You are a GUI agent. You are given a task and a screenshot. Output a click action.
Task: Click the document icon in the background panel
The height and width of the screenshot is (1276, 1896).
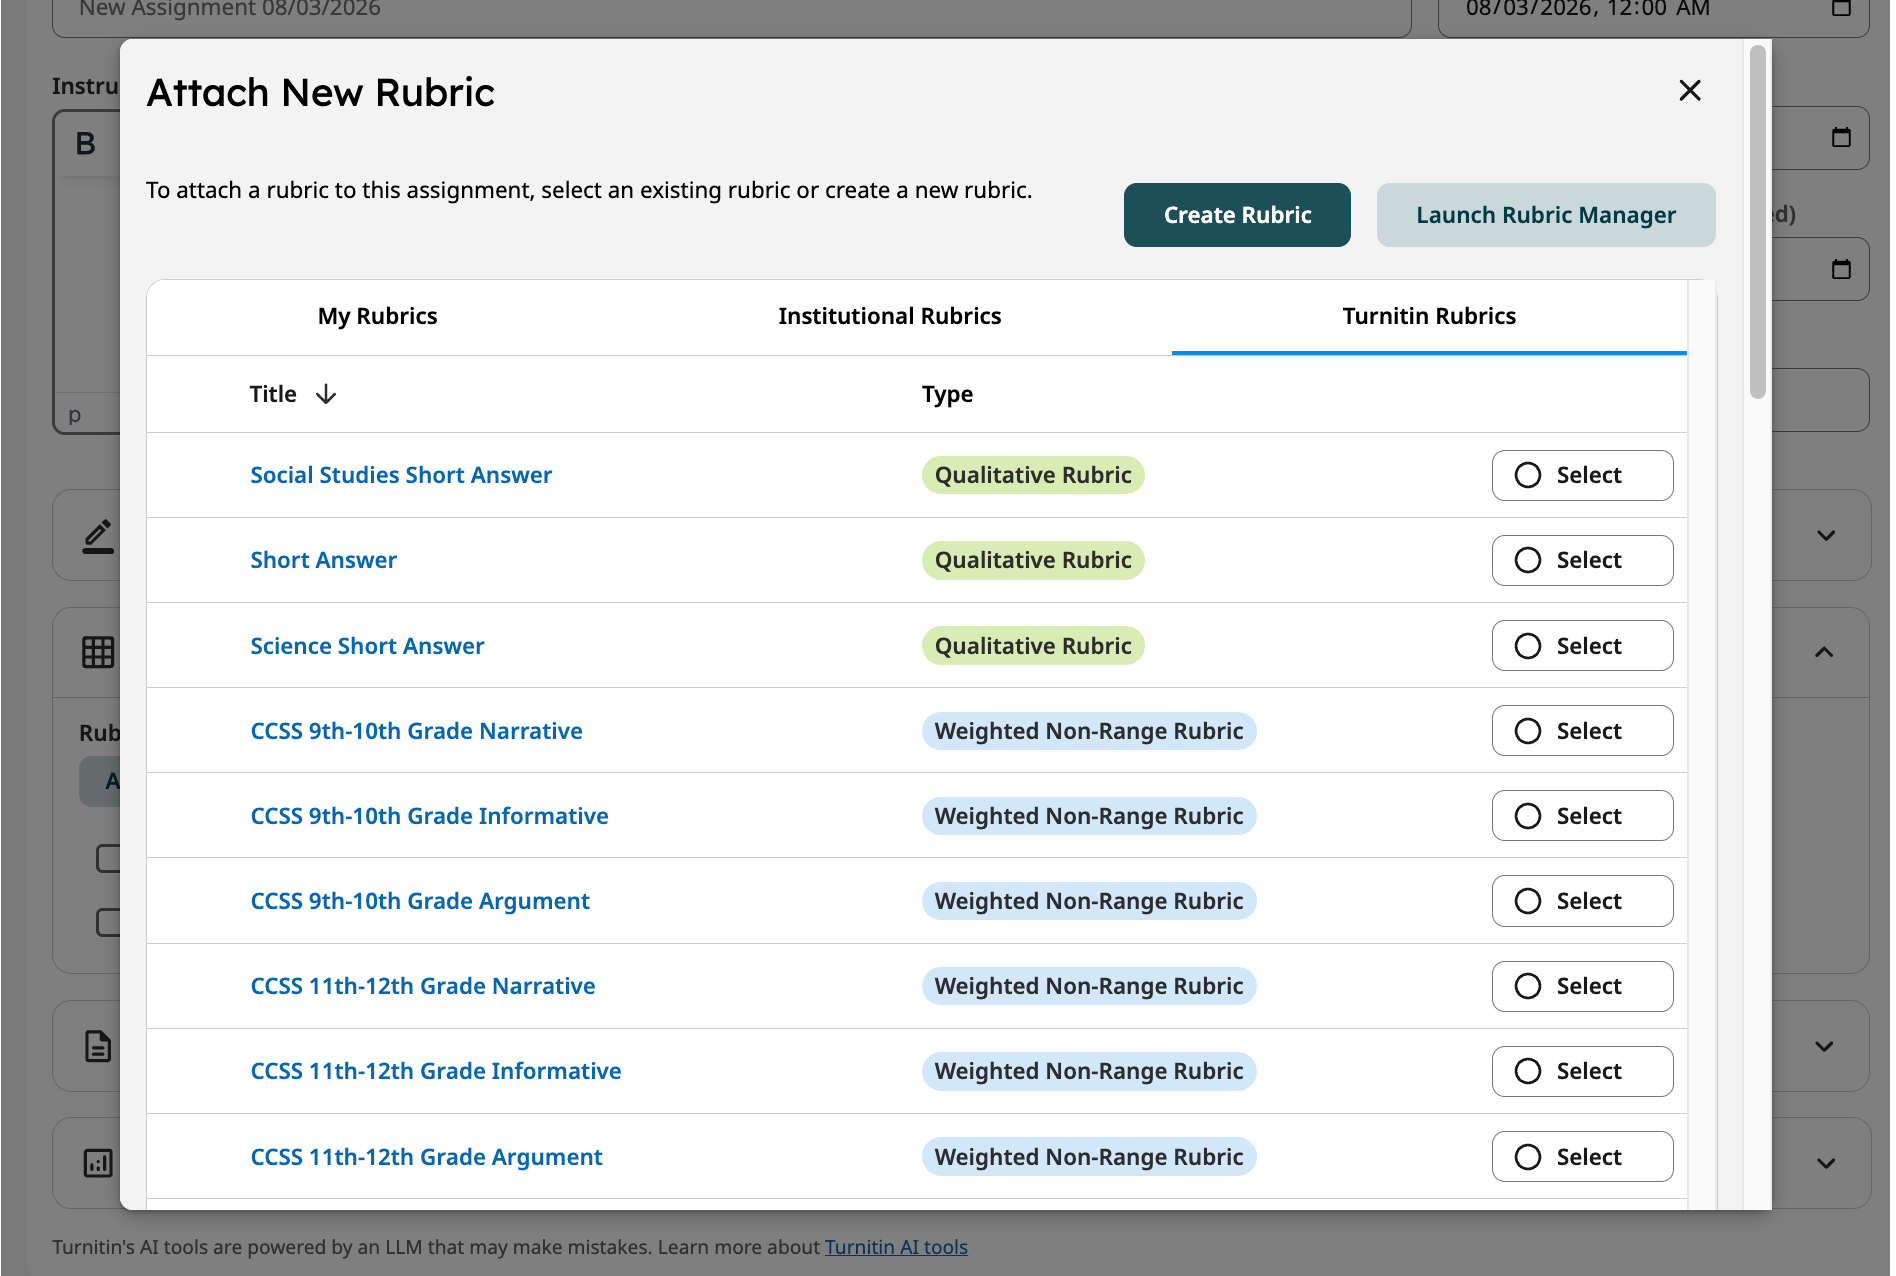coord(98,1047)
